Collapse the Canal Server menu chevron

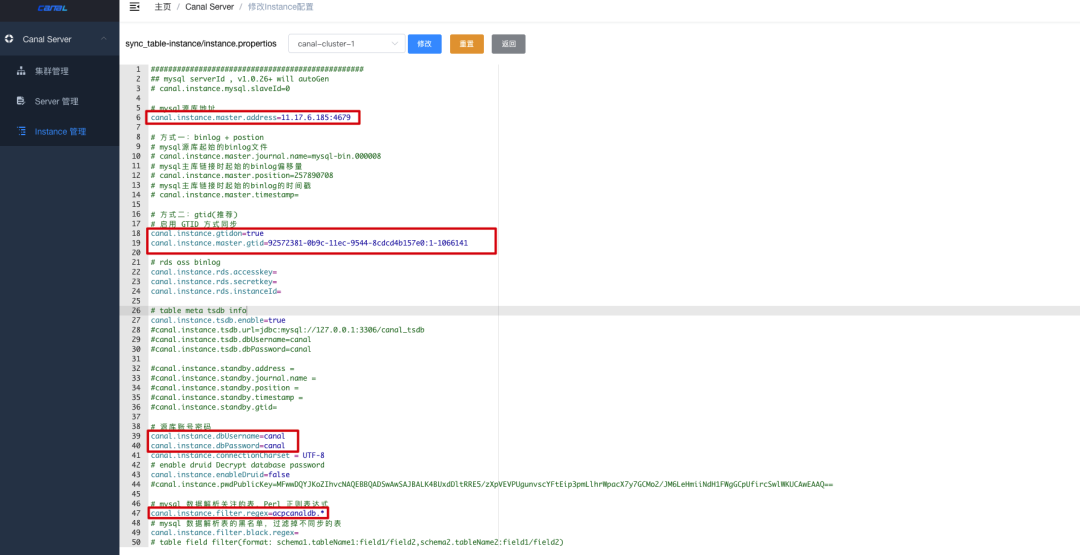click(104, 39)
